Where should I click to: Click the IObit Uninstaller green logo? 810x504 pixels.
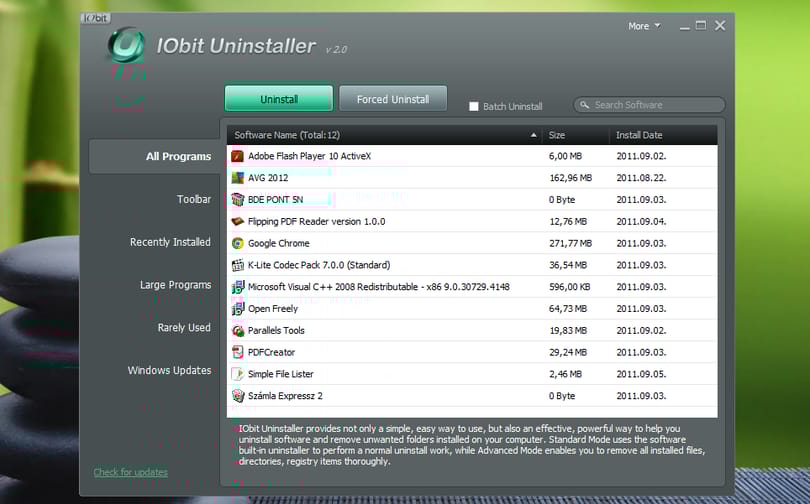click(x=126, y=45)
